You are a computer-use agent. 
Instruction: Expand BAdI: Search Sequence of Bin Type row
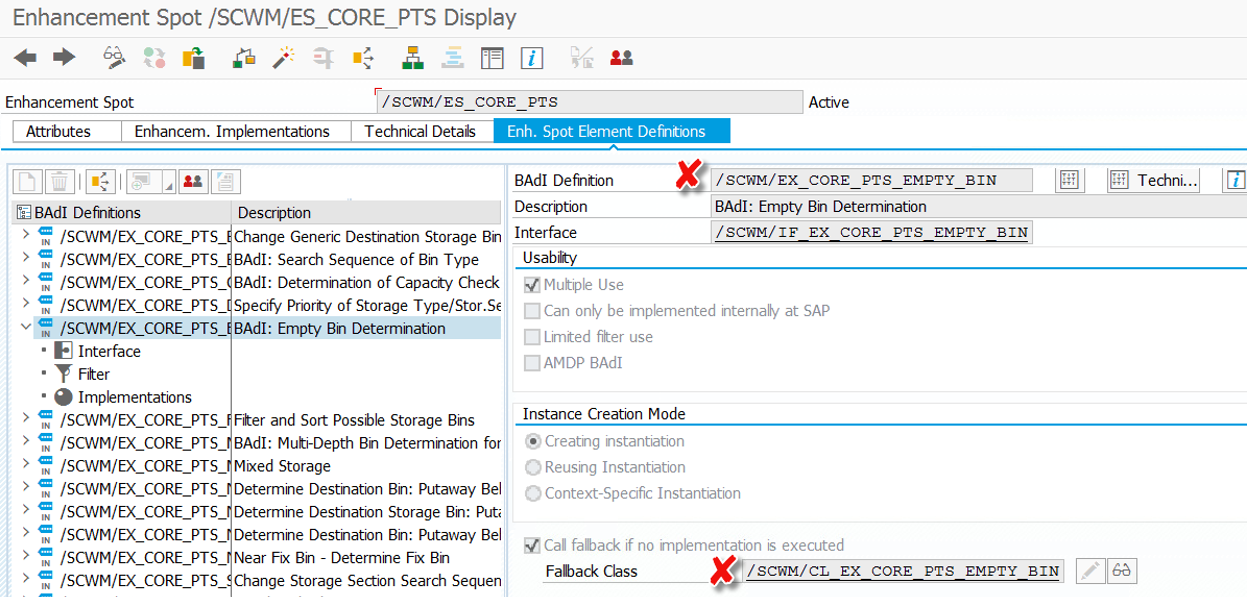pos(26,259)
